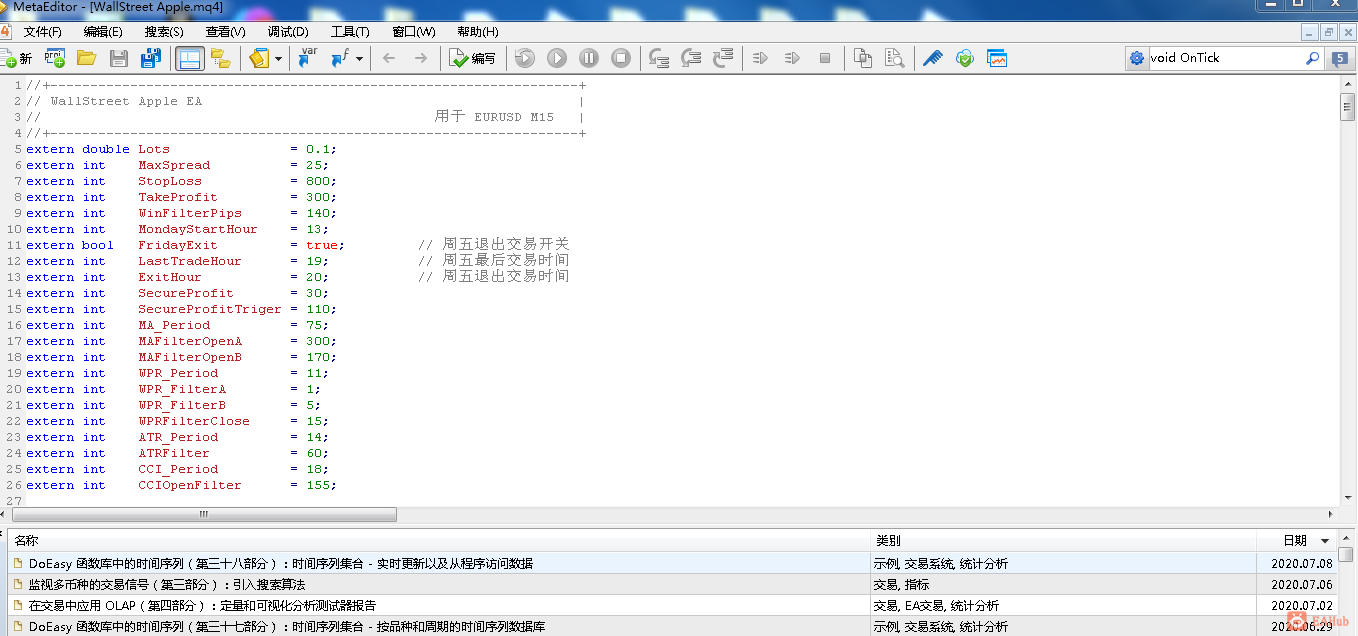This screenshot has height=636, width=1358.
Task: Click the articles list vertical scrollbar thumb
Action: click(1347, 553)
